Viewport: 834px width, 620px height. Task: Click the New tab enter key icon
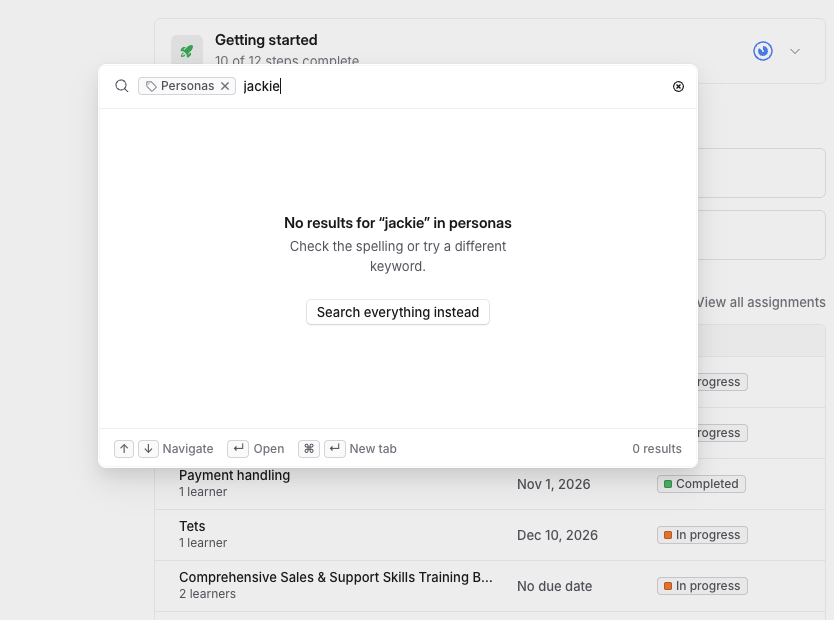335,449
